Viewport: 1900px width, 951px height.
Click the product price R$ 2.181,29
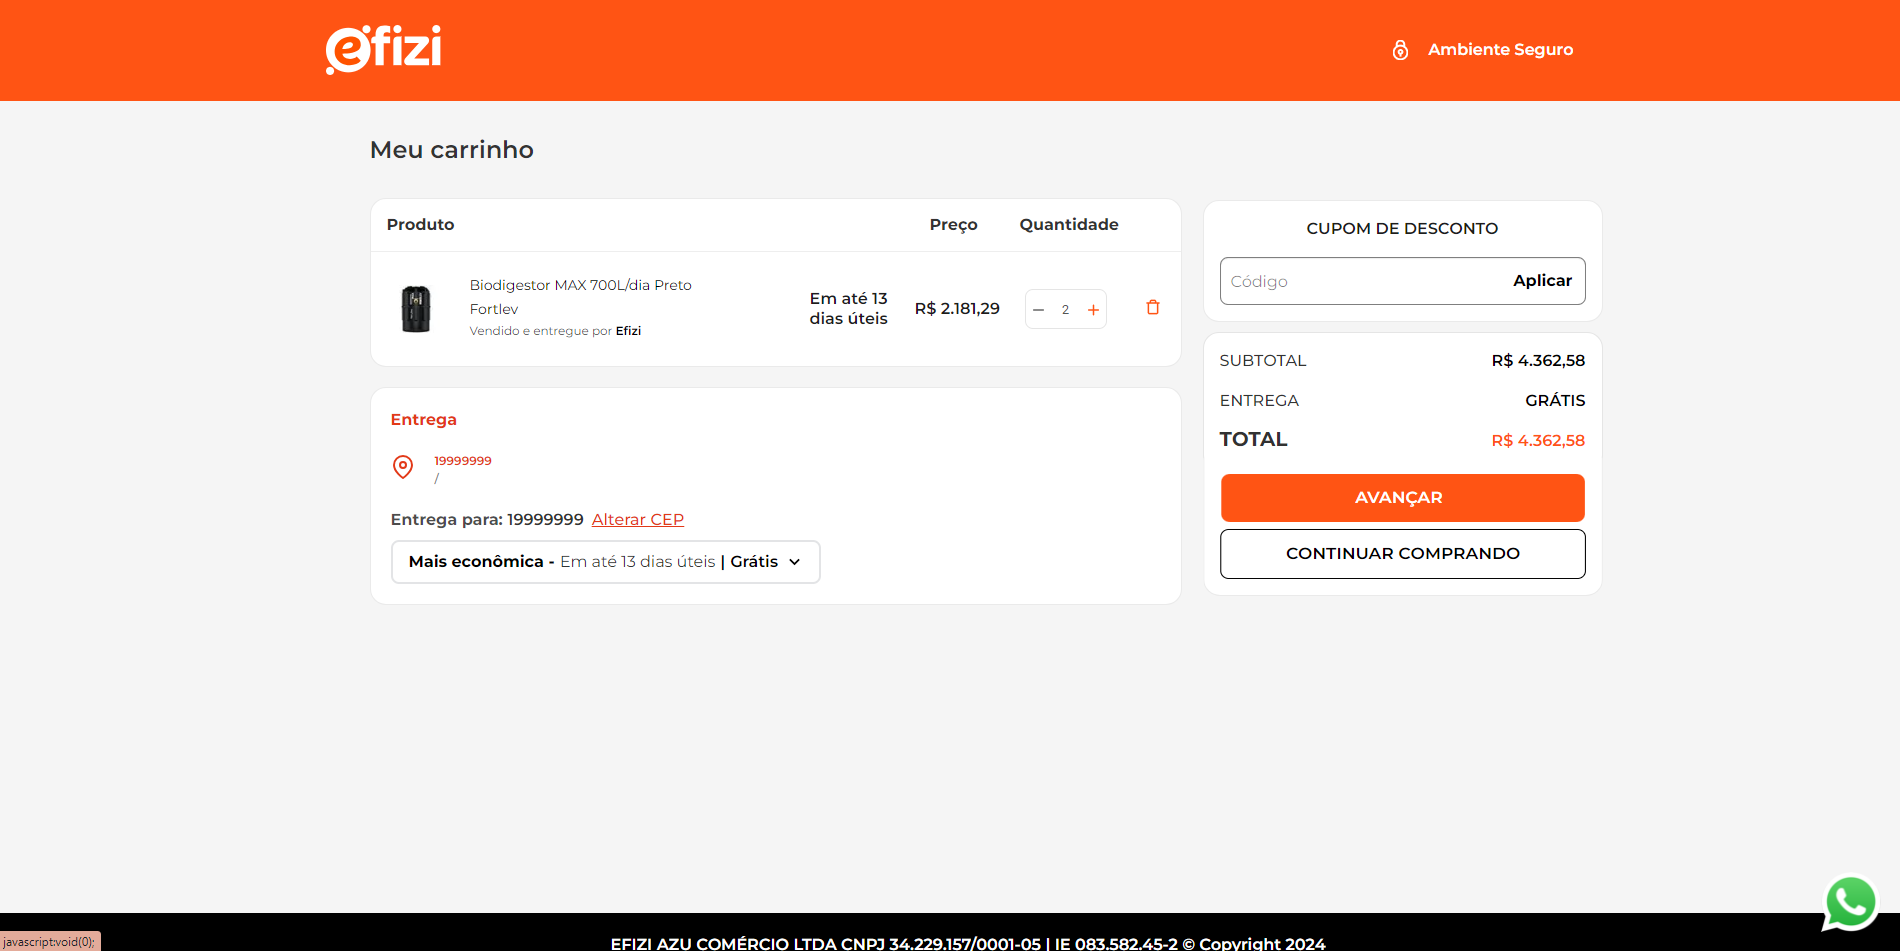(x=957, y=309)
